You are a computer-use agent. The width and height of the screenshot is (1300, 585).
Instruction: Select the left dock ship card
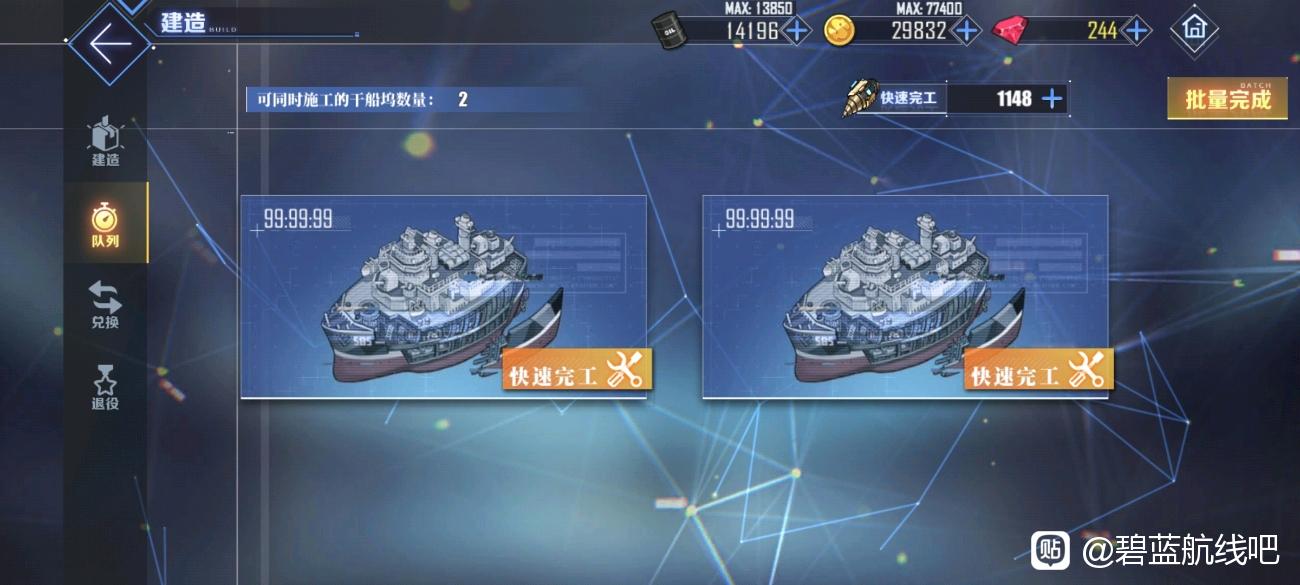pyautogui.click(x=444, y=297)
